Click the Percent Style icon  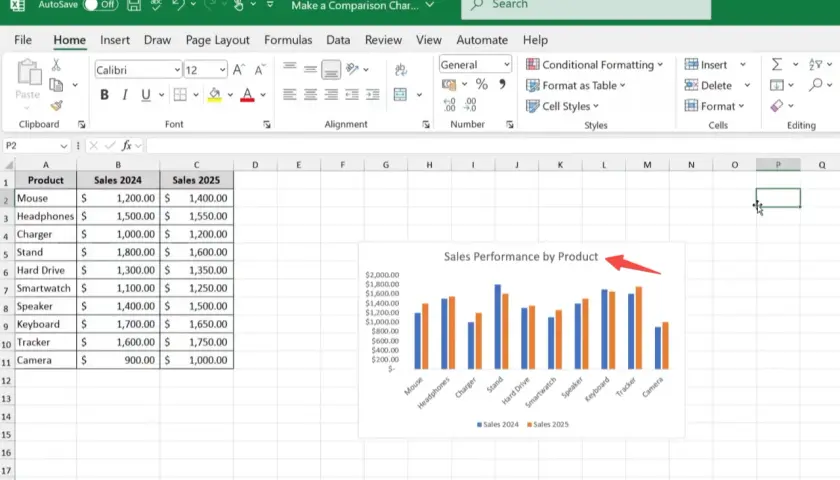(482, 85)
